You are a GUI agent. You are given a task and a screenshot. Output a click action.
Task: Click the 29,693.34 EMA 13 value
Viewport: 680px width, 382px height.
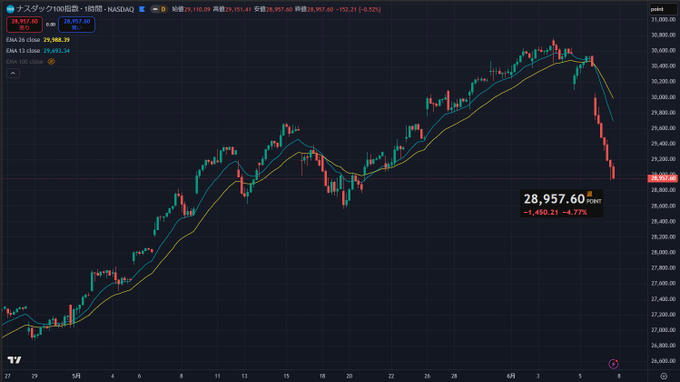(56, 51)
